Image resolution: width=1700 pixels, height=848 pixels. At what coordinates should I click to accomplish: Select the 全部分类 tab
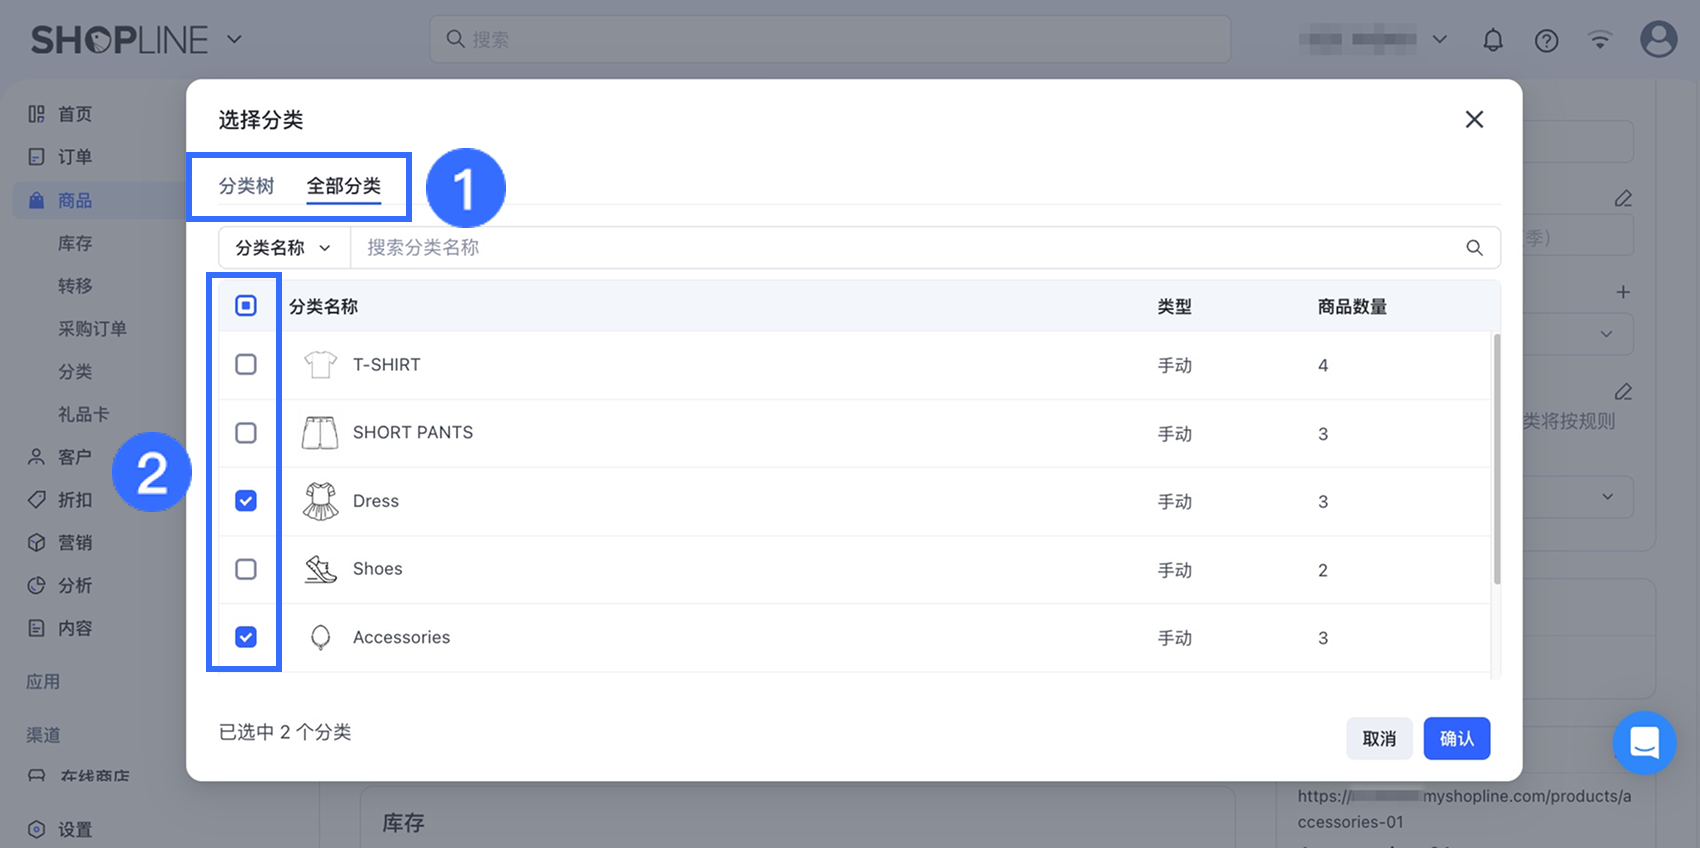(343, 186)
